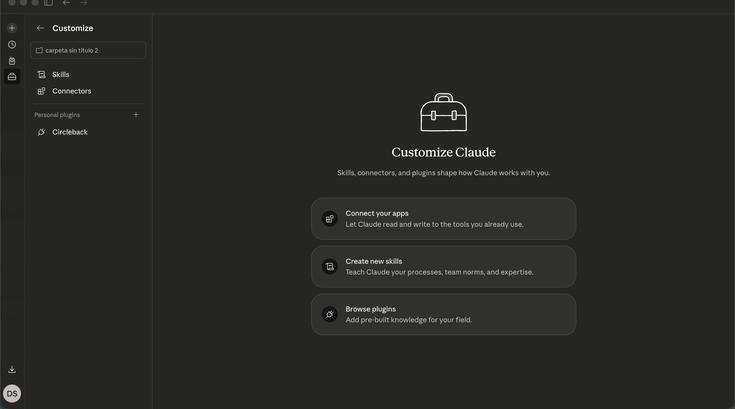Start a new chat with plus icon
Viewport: 735px width, 409px height.
tap(12, 28)
